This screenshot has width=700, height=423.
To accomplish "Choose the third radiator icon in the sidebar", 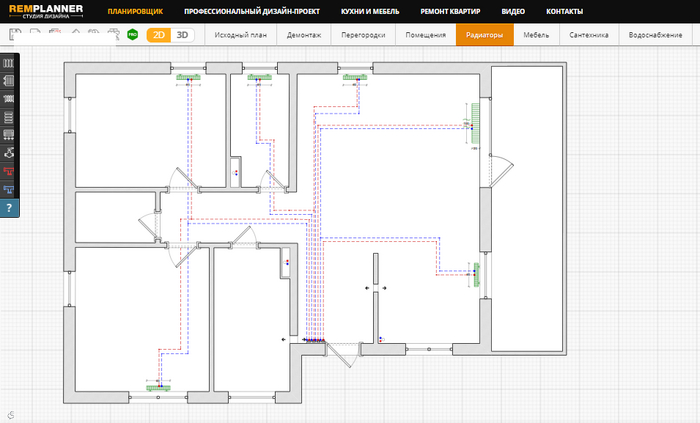I will tap(9, 99).
